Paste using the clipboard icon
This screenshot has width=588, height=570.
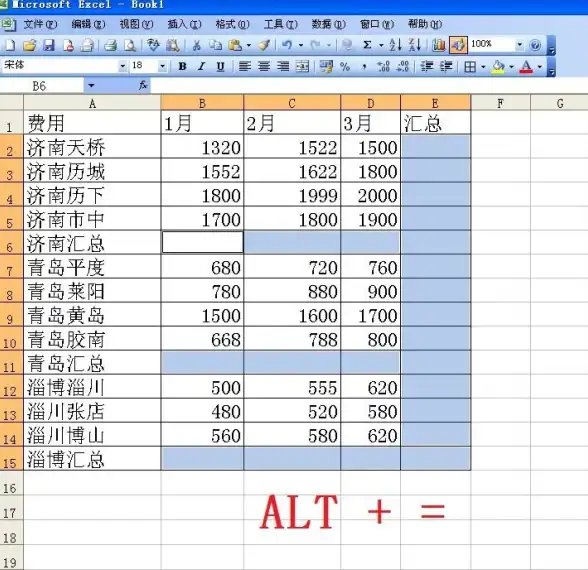point(235,46)
